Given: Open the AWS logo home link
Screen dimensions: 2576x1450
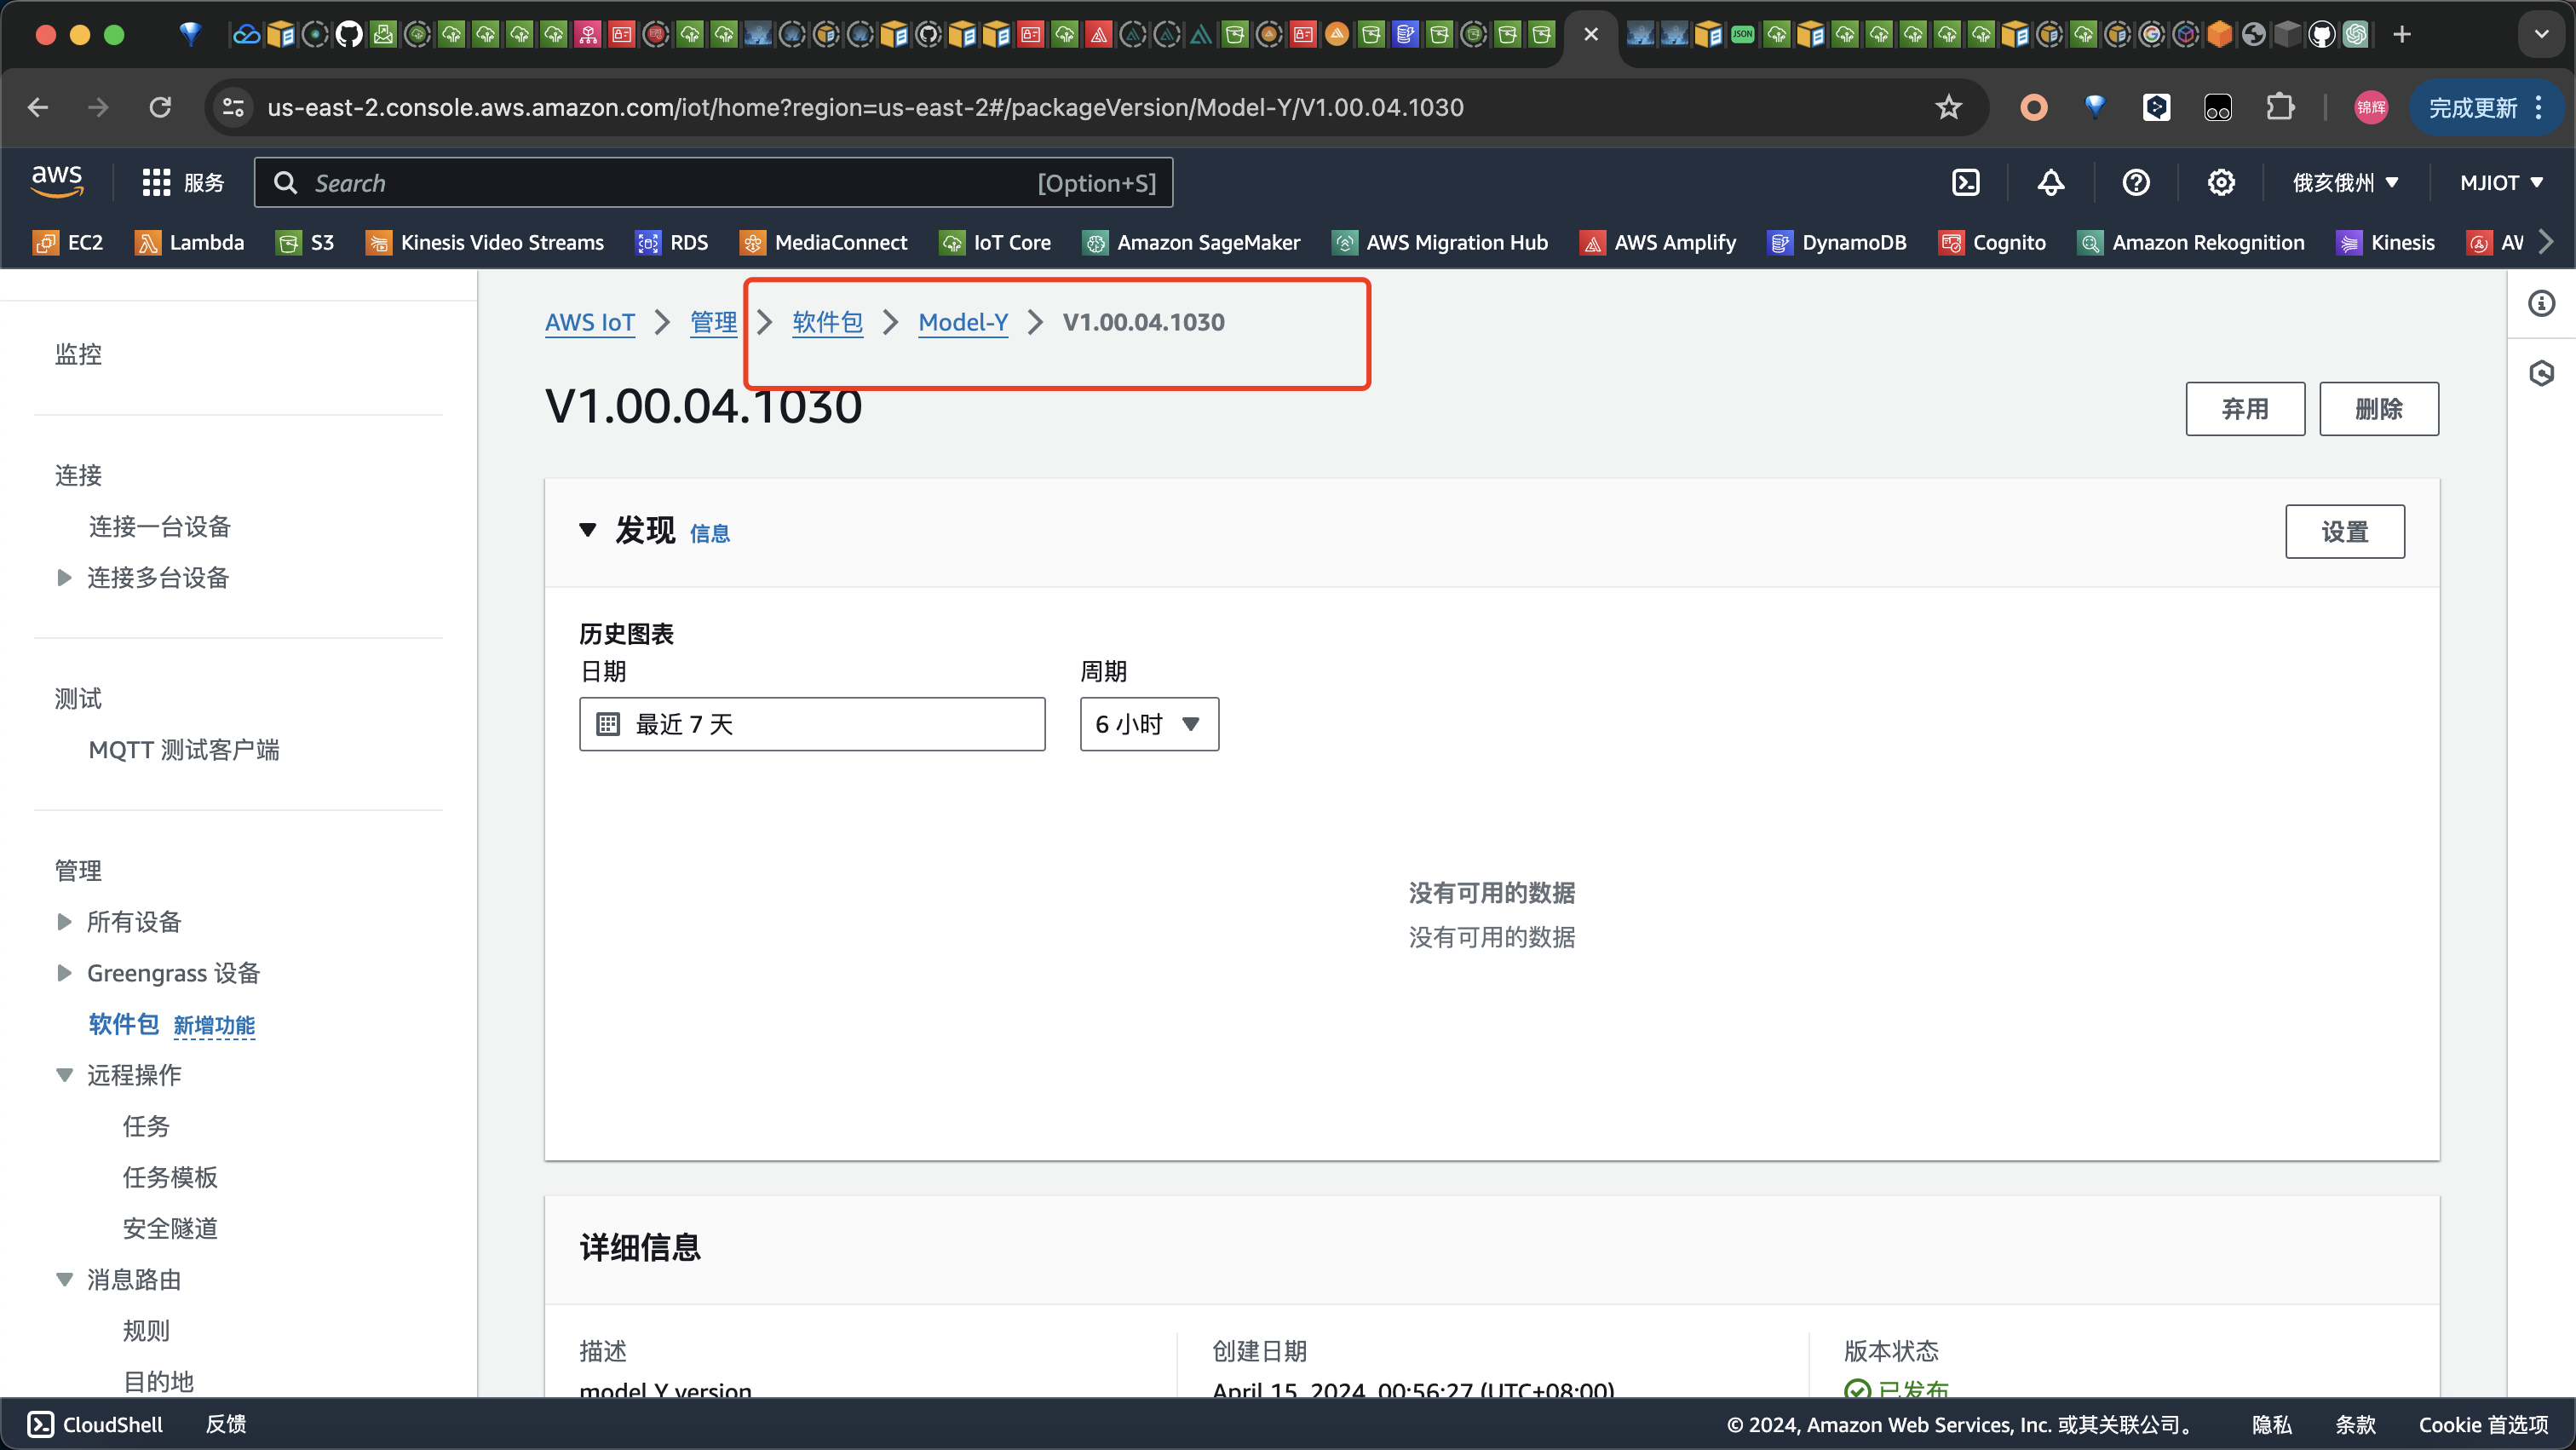Looking at the screenshot, I should coord(57,181).
